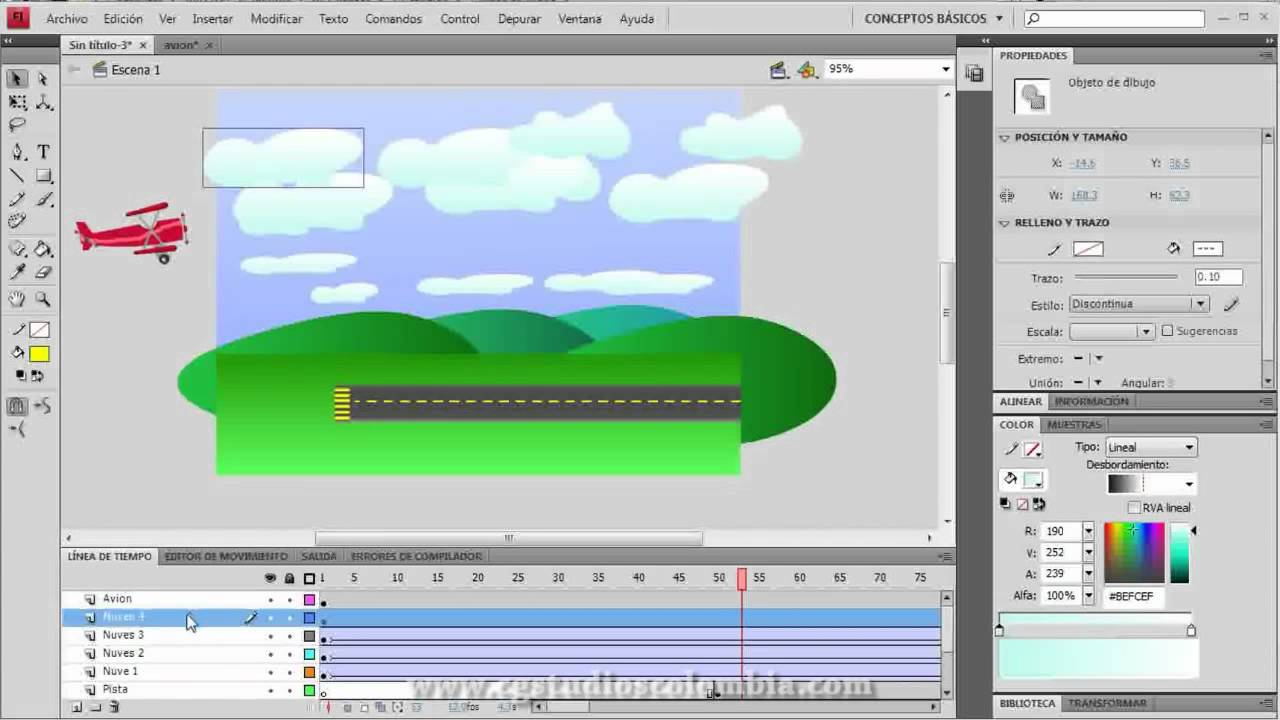Viewport: 1280px width, 720px height.
Task: Toggle visibility dot of Nuves 3 layer
Action: 270,636
